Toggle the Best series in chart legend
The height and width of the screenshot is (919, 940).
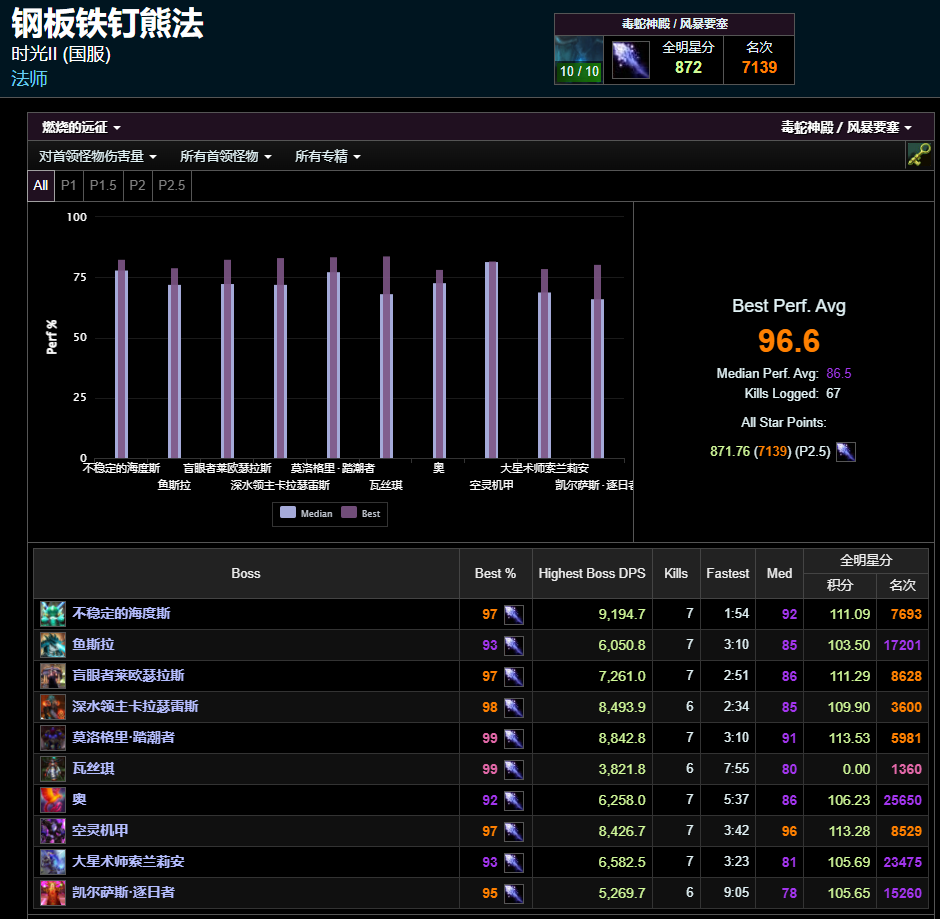[361, 513]
